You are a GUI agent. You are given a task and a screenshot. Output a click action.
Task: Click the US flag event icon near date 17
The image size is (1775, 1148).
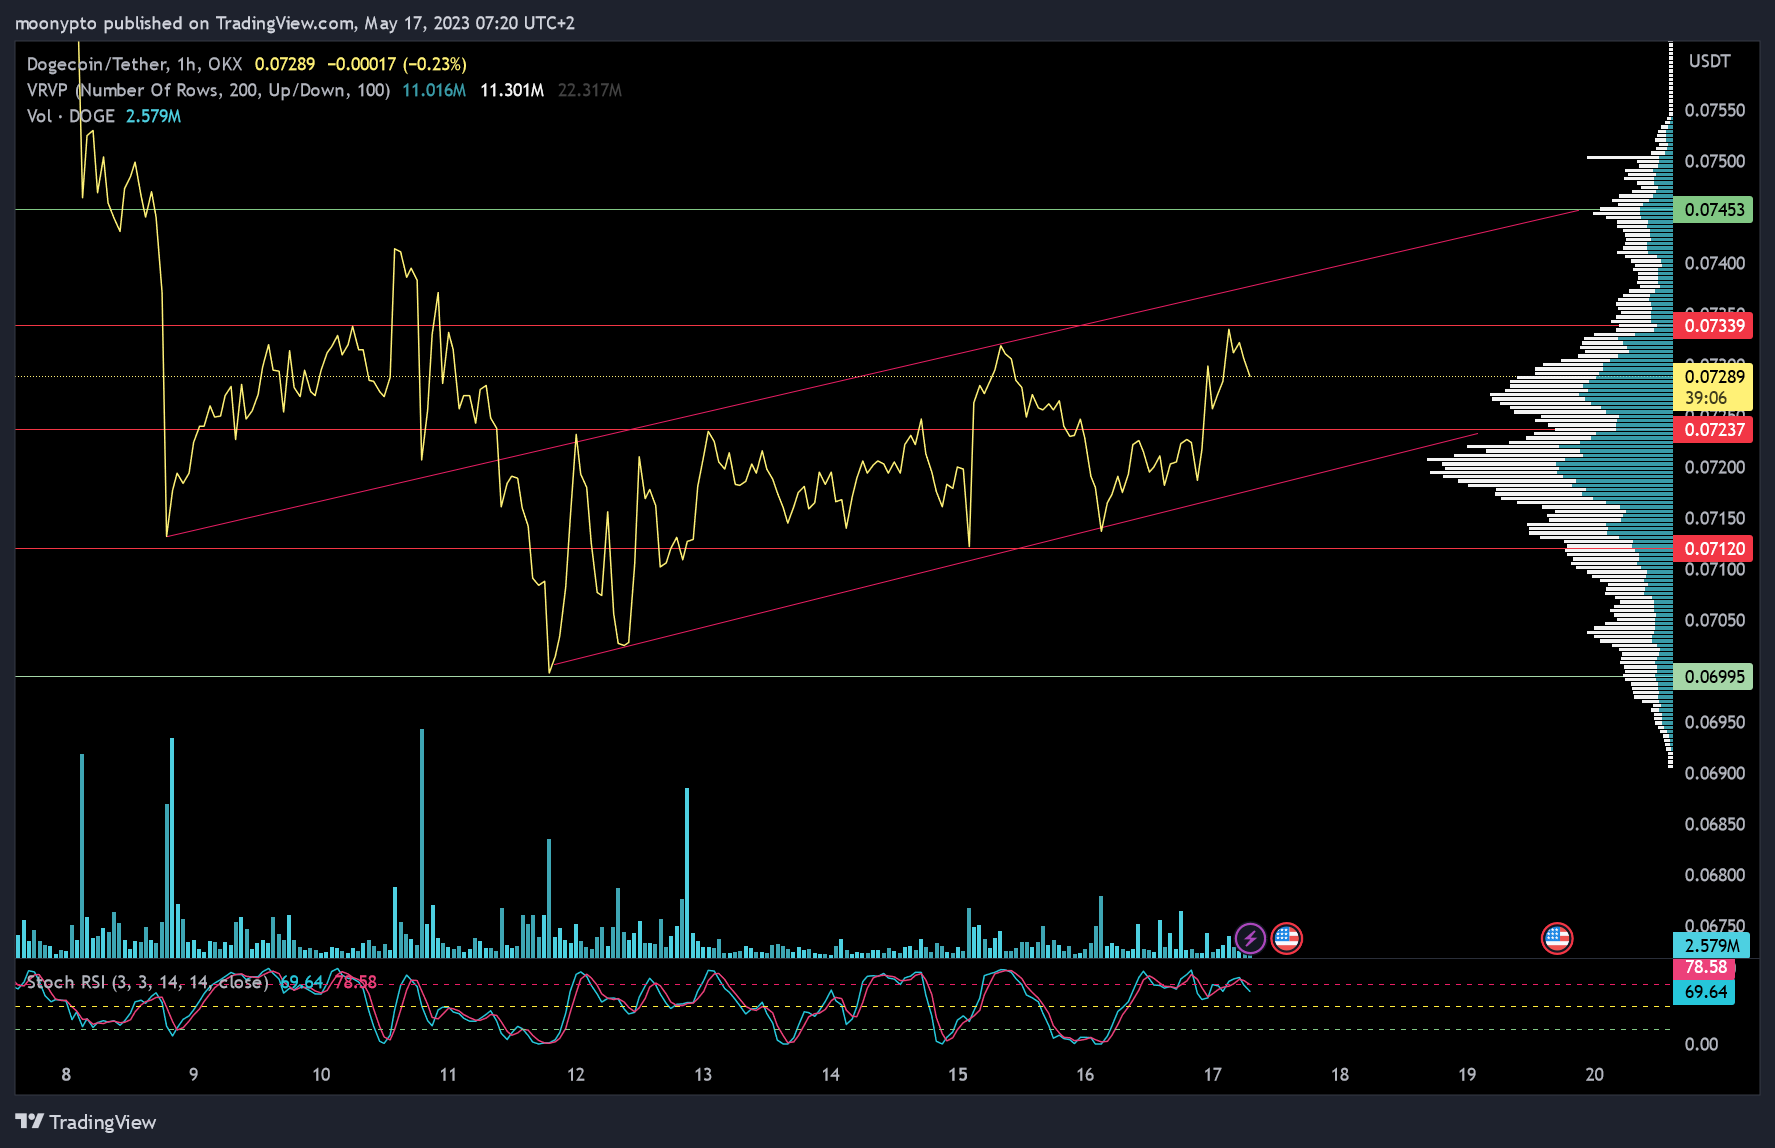pyautogui.click(x=1286, y=938)
